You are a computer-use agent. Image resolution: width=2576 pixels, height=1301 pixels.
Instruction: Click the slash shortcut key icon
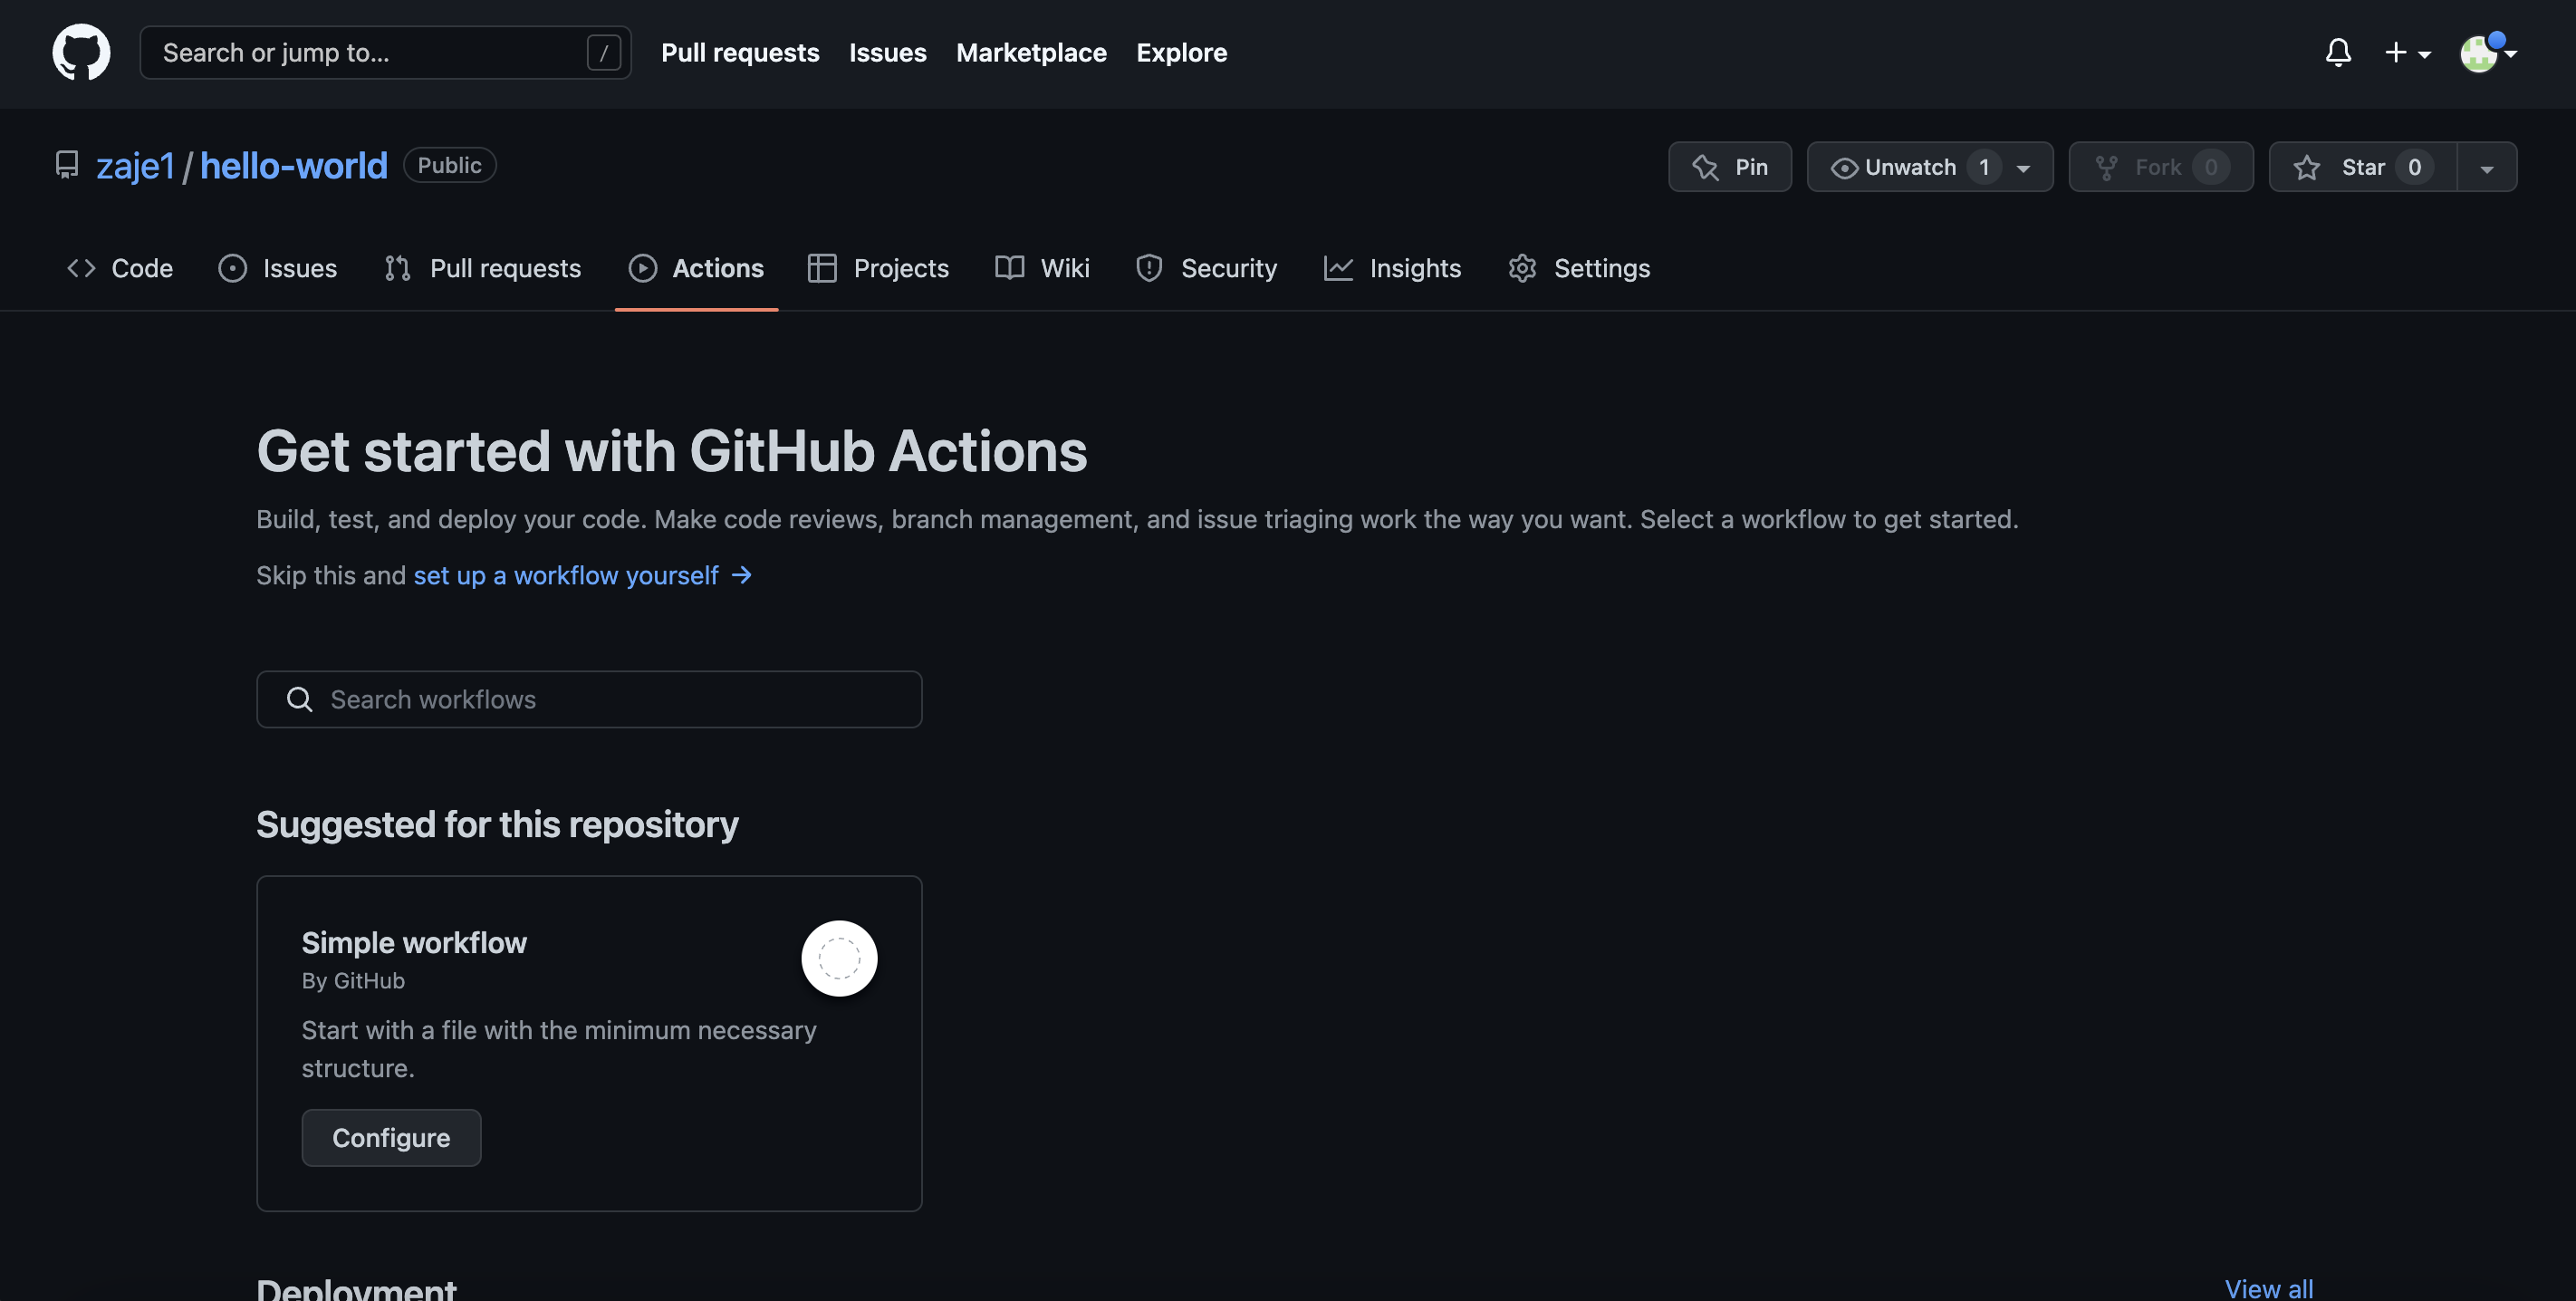click(x=603, y=52)
